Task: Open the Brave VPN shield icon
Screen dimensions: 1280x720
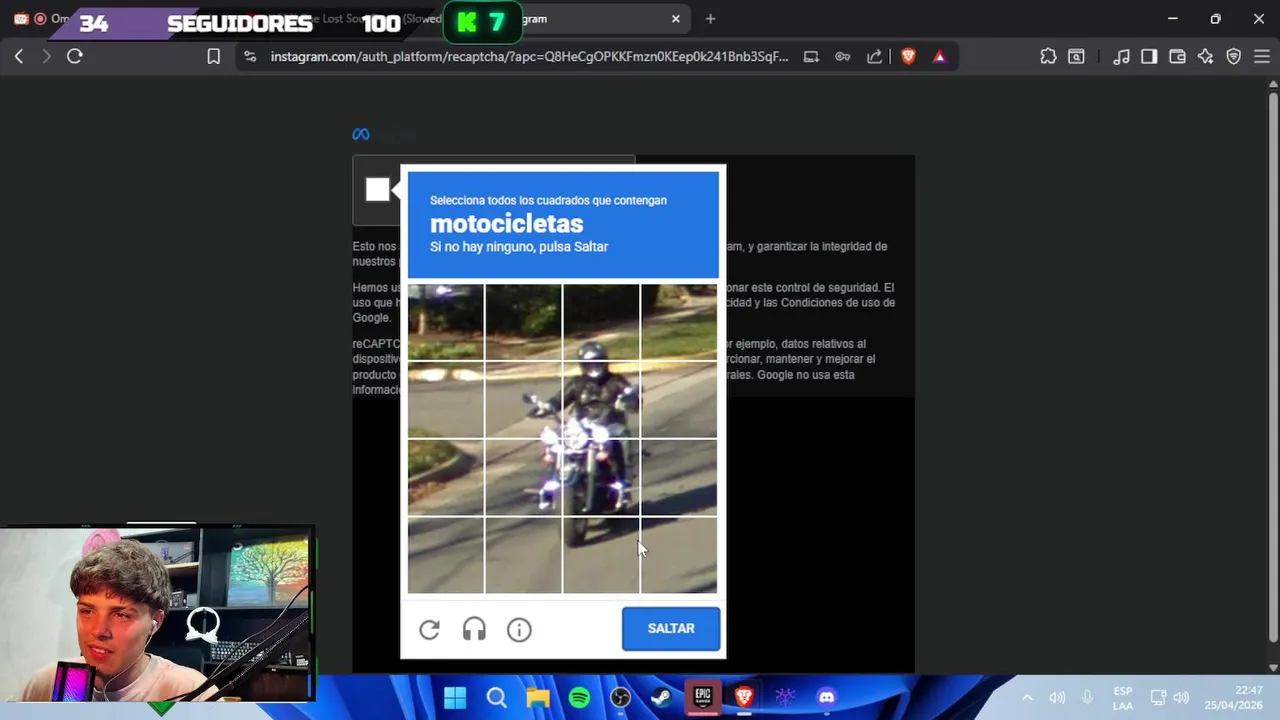Action: [1233, 57]
